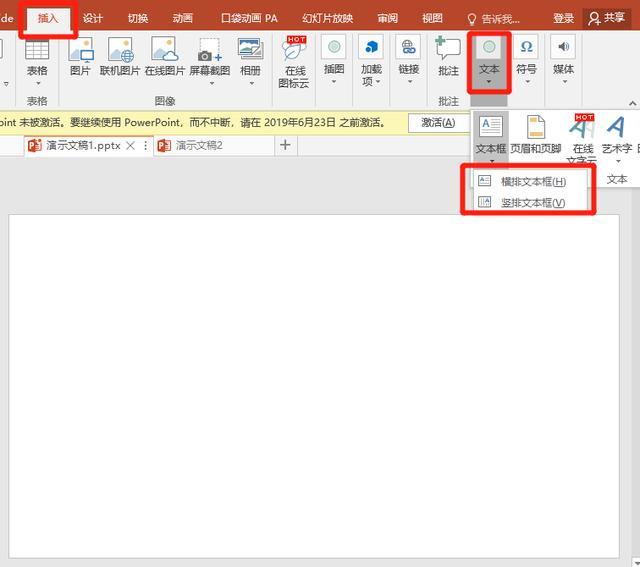The width and height of the screenshot is (640, 567).
Task: Insert 艺术字 WordArt
Action: point(616,127)
